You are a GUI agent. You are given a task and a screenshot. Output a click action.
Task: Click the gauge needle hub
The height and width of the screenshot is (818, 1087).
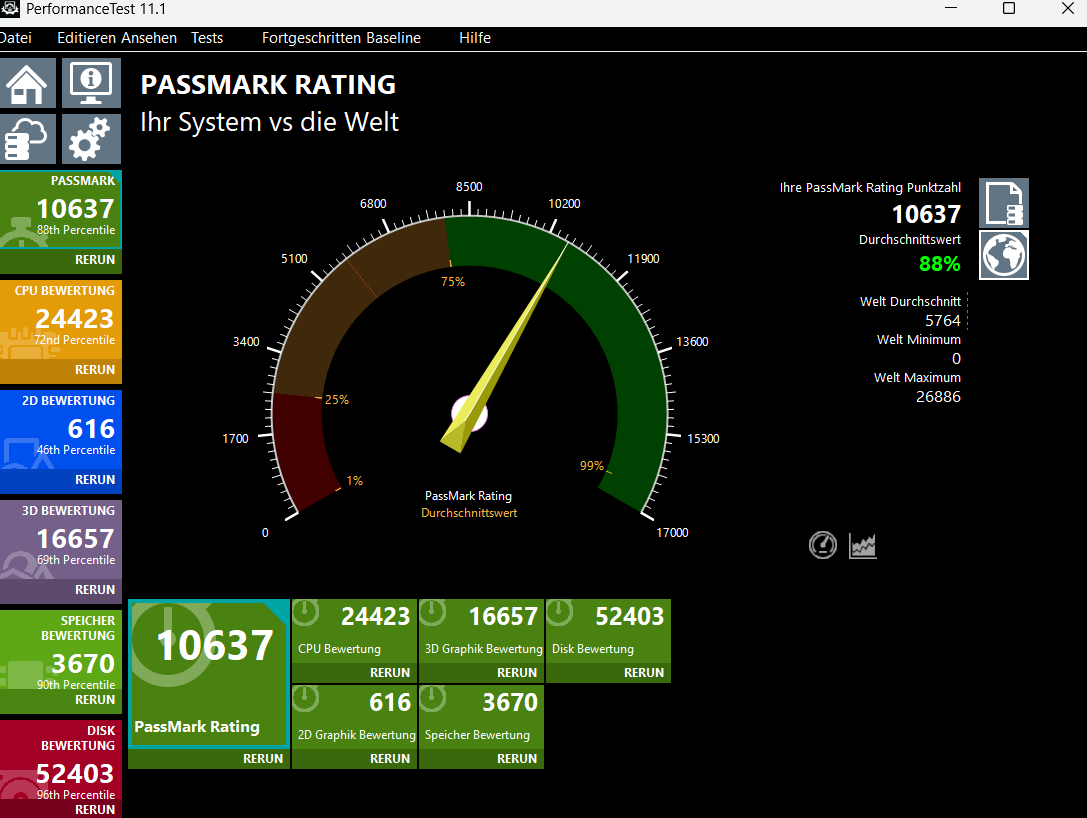469,415
